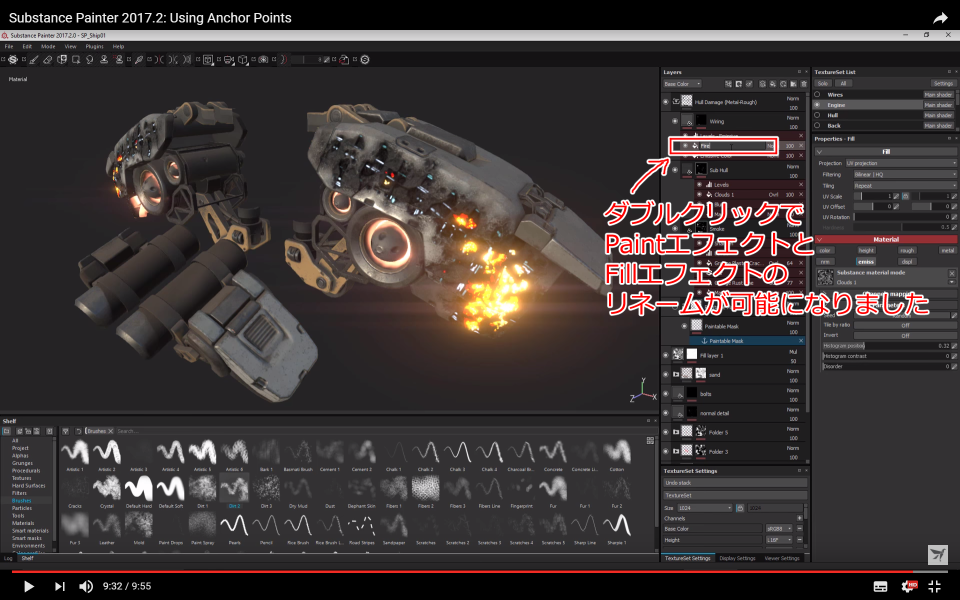
Task: Select the Eraser tool
Action: tap(48, 59)
